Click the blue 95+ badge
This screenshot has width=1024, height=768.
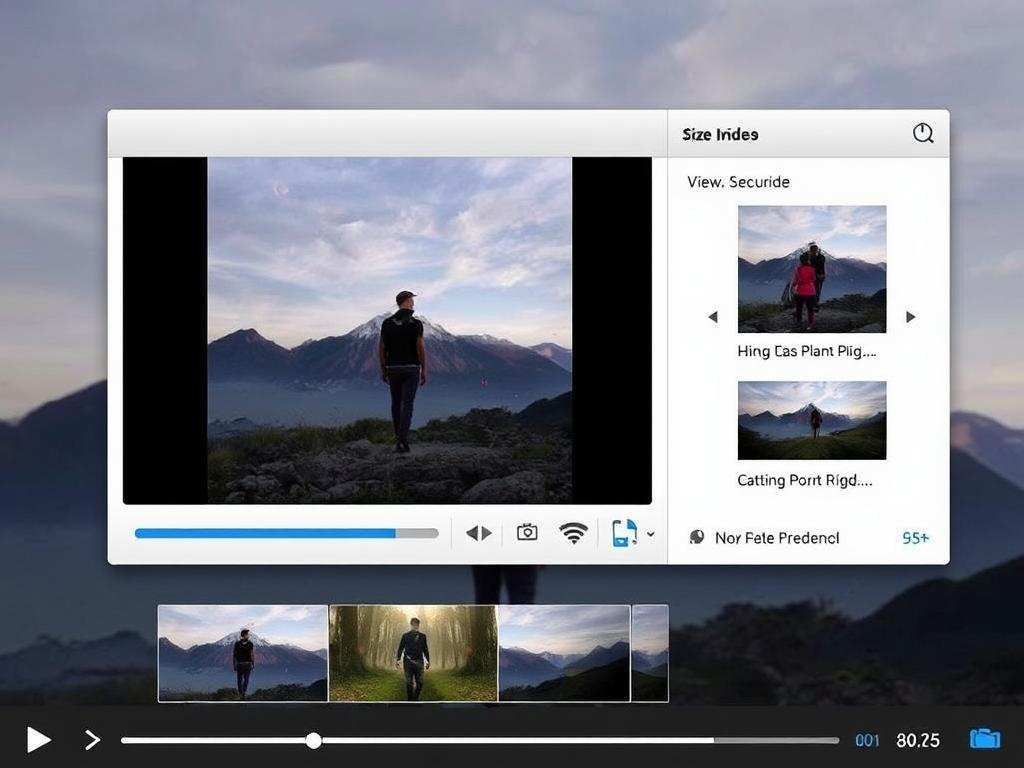point(916,538)
